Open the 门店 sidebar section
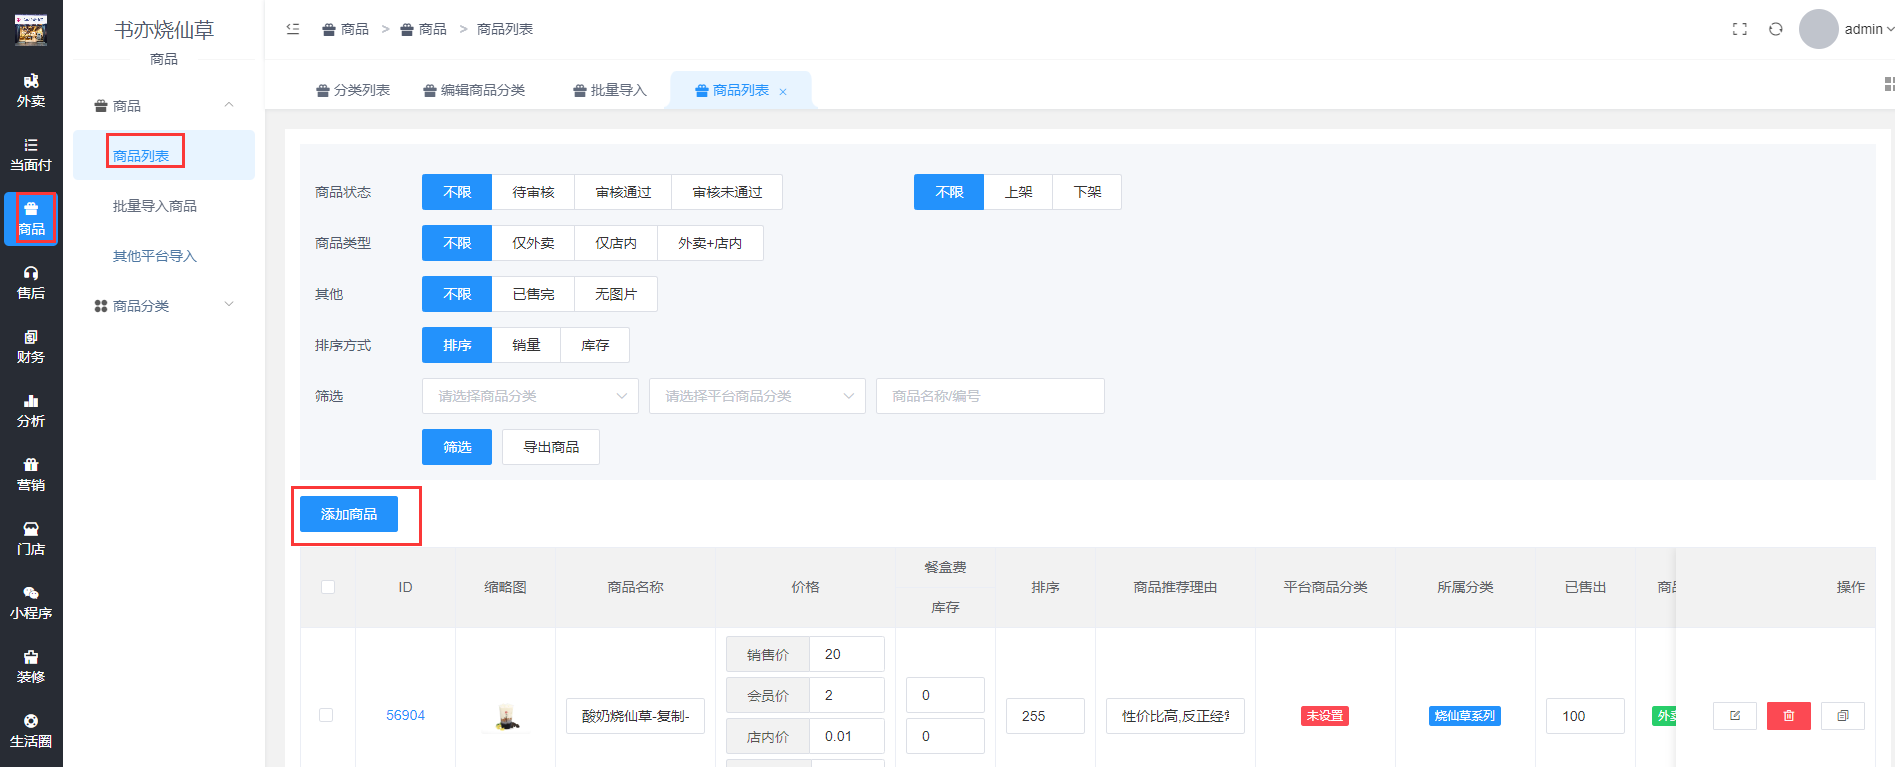1895x767 pixels. click(x=31, y=539)
